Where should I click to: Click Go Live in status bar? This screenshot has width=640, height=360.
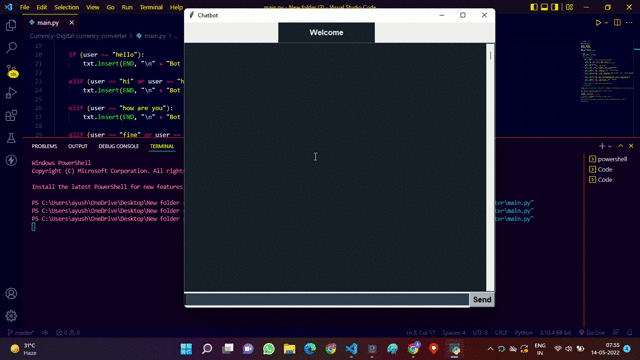coord(592,333)
